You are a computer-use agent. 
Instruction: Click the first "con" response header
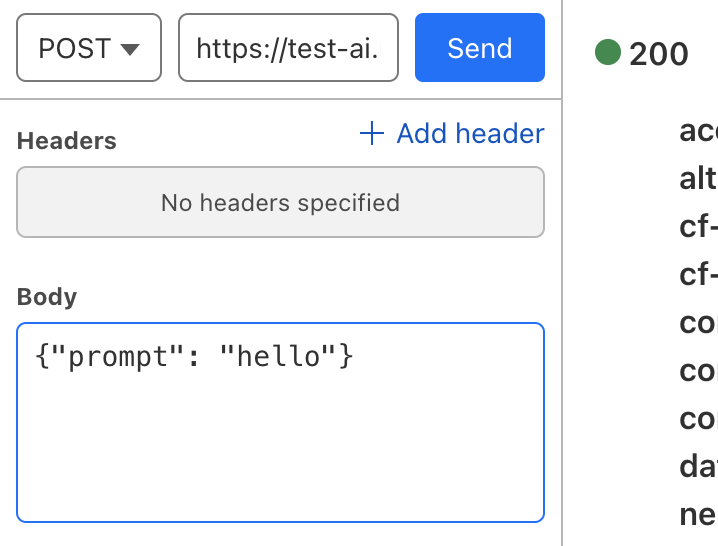(698, 323)
